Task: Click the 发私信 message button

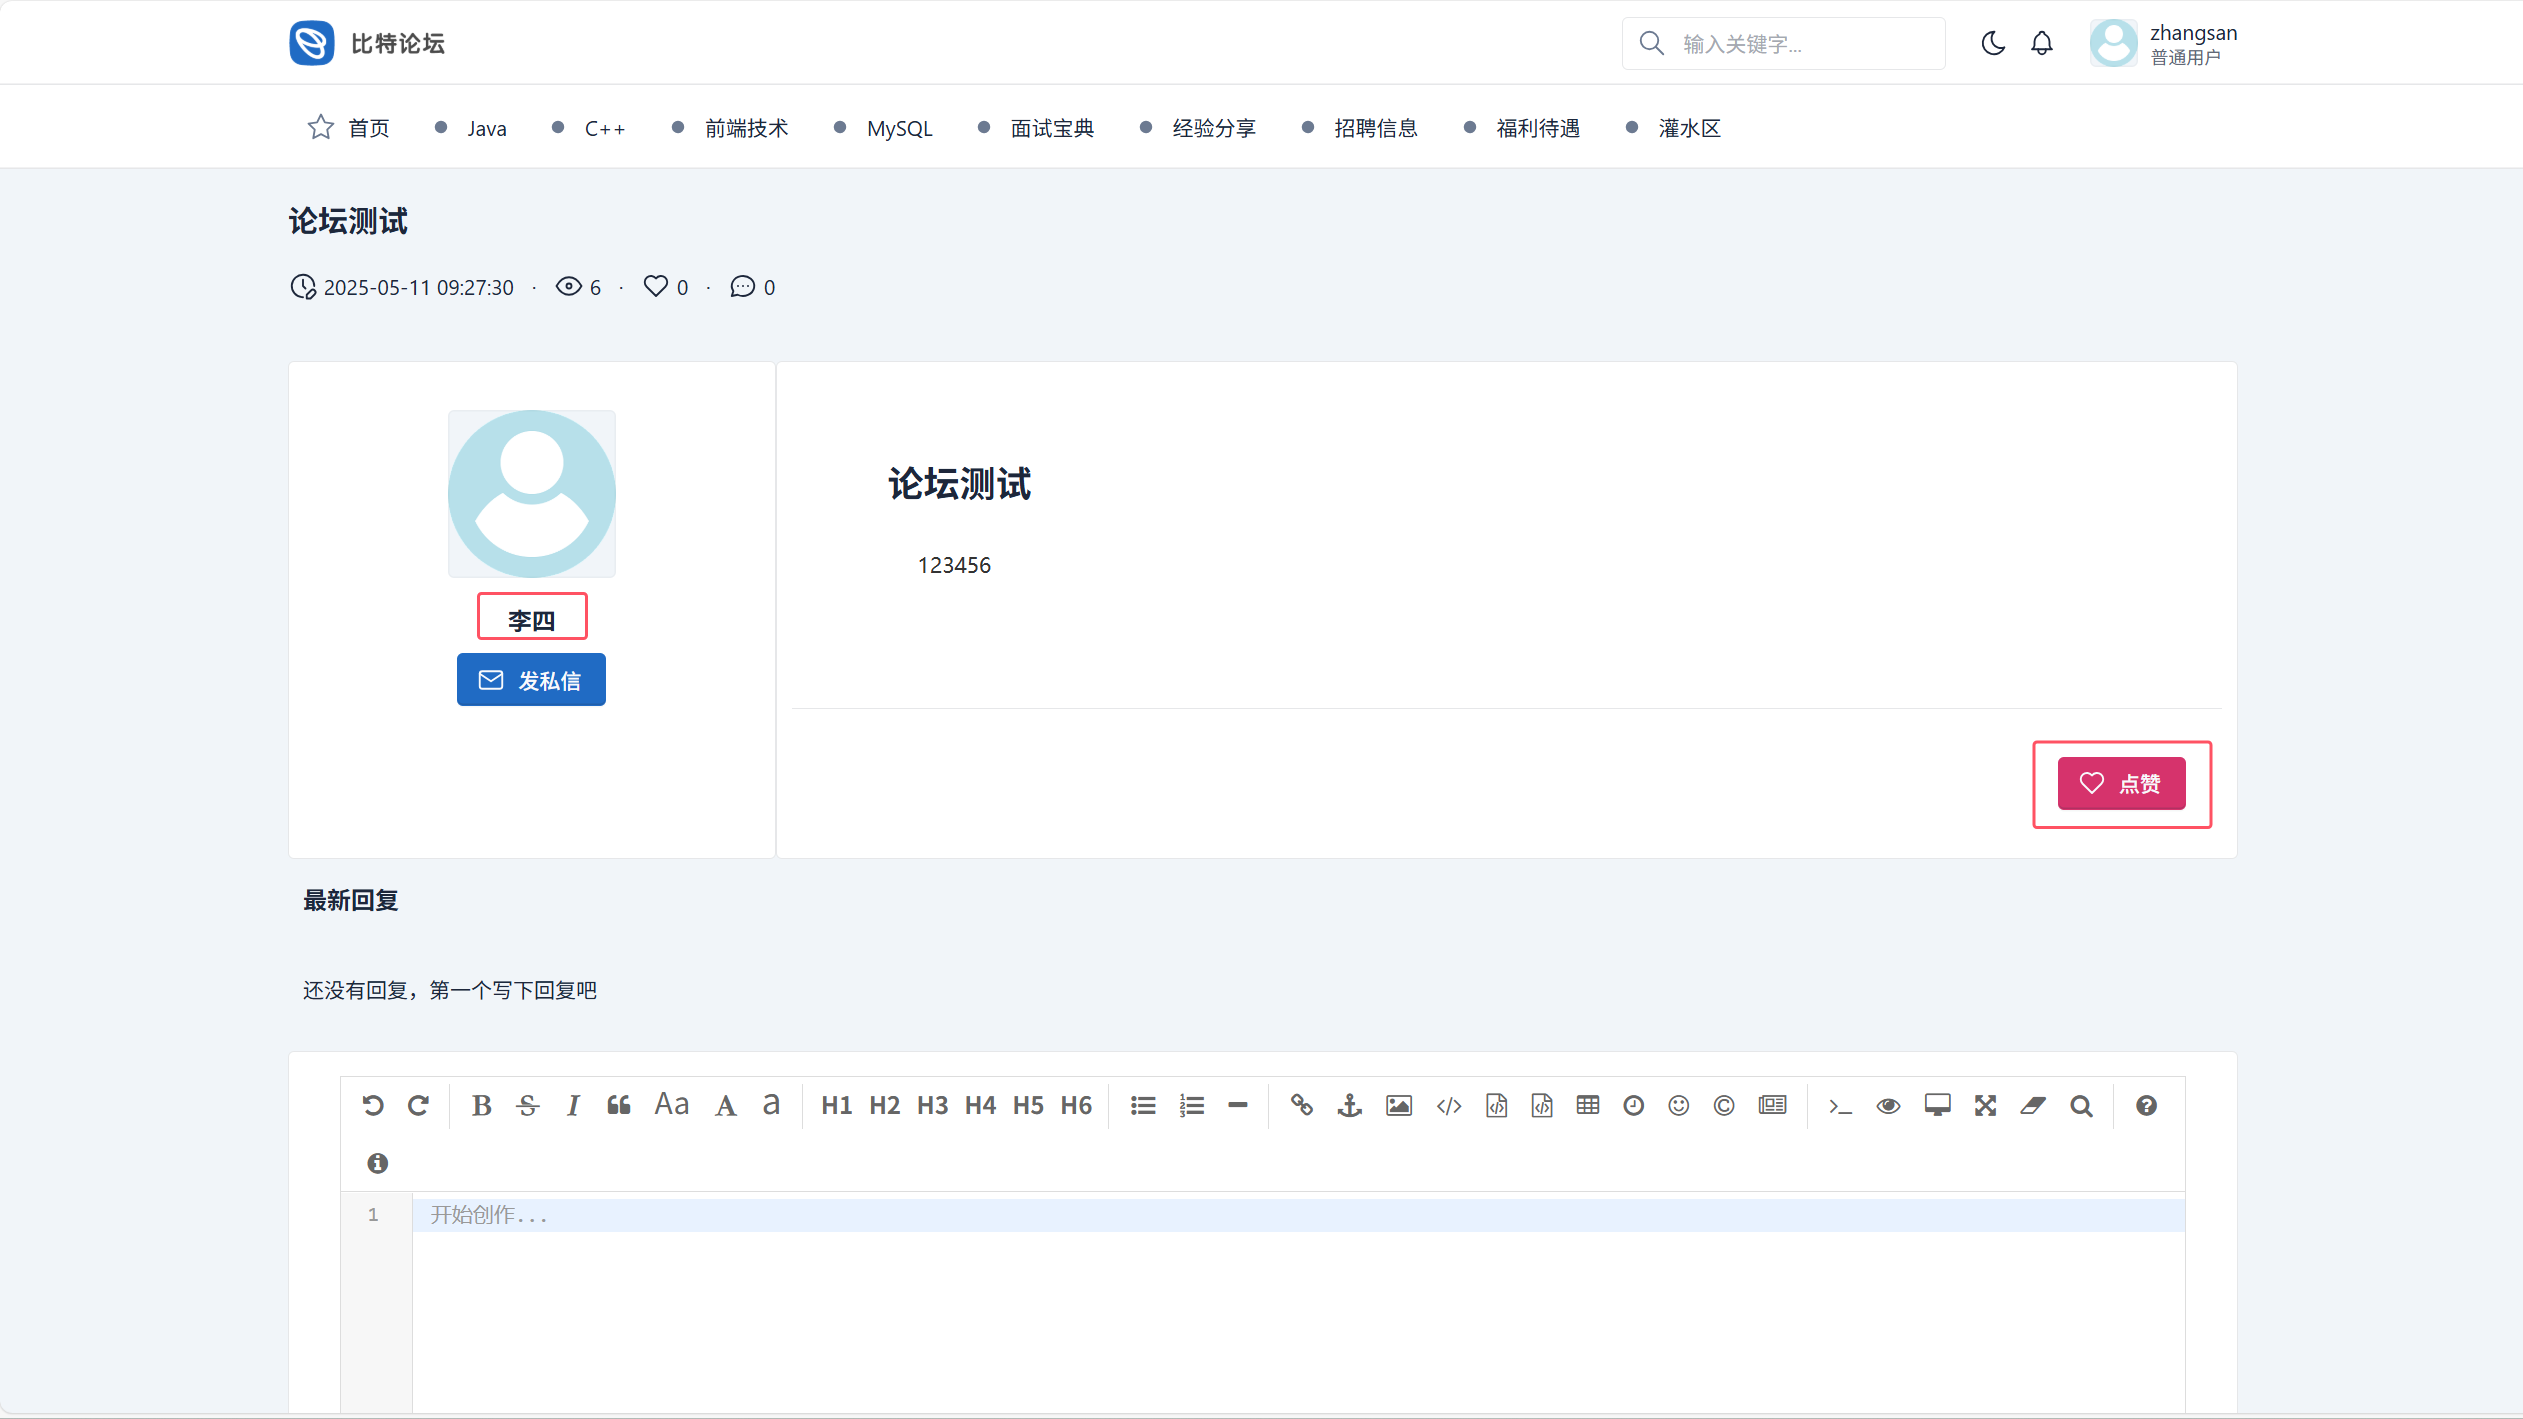Action: [531, 680]
